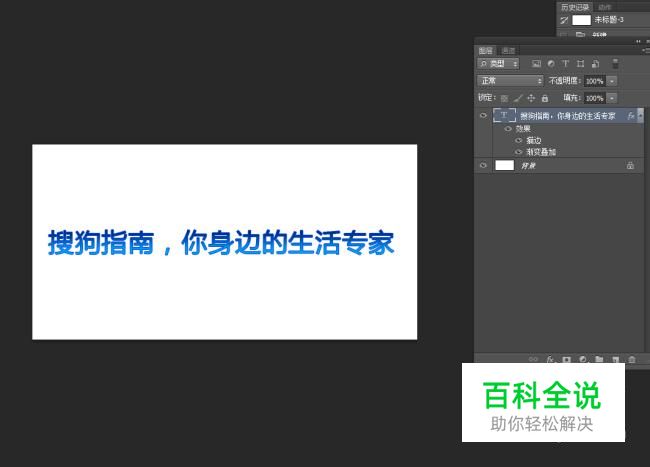Viewport: 650px width, 467px height.
Task: Open the fill slider arrow
Action: tap(612, 98)
